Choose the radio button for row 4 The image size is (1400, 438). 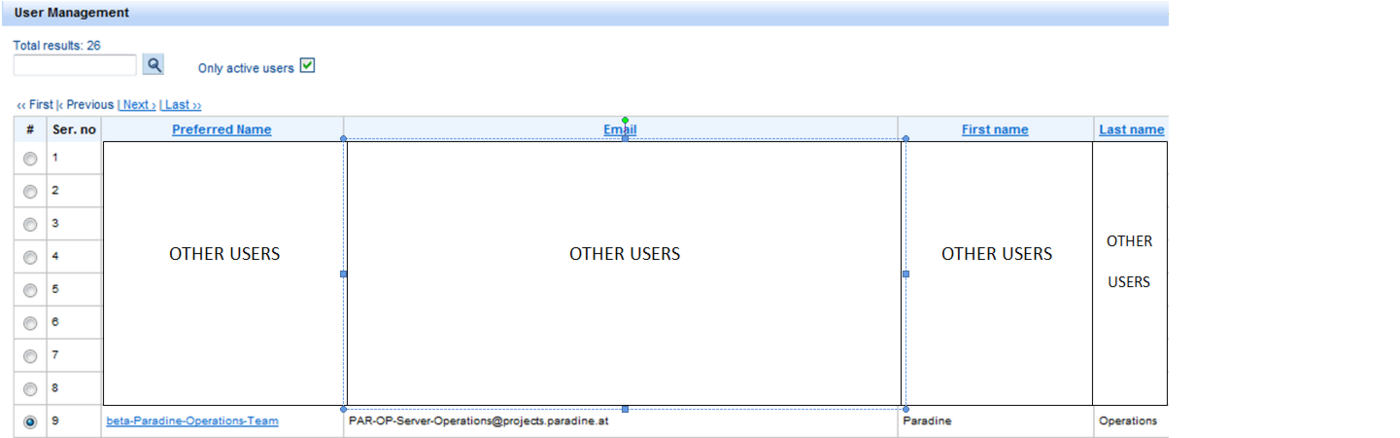pos(30,257)
